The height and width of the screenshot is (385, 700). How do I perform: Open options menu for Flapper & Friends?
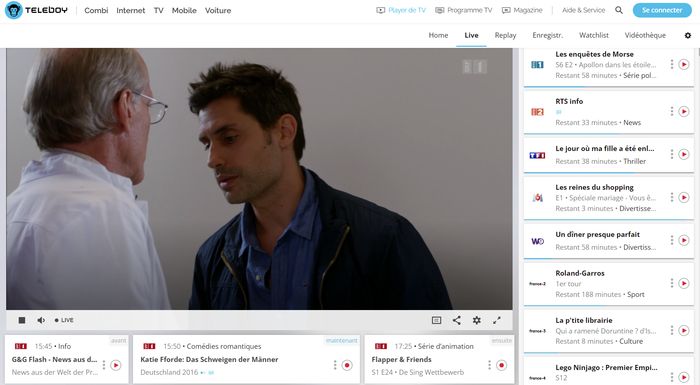[489, 365]
